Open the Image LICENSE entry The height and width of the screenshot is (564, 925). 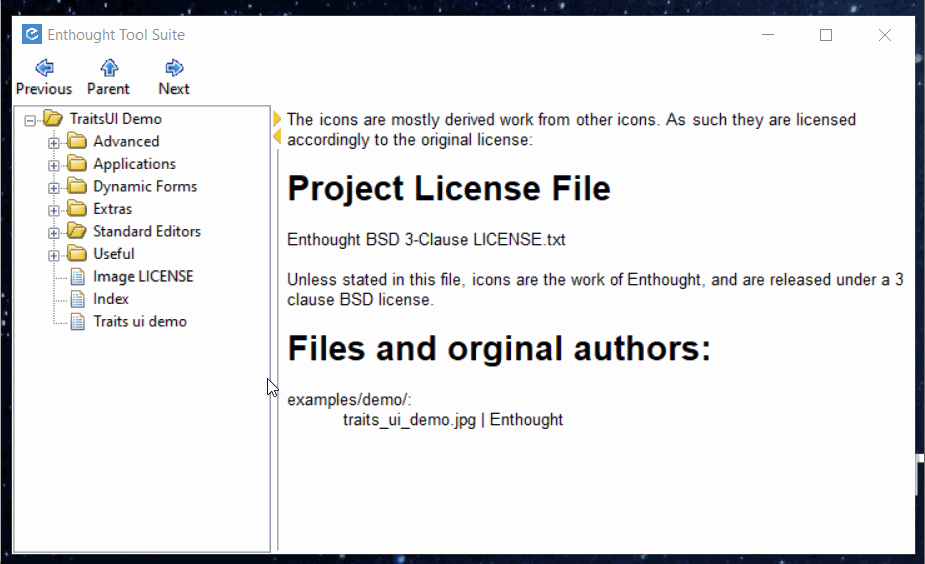[143, 276]
